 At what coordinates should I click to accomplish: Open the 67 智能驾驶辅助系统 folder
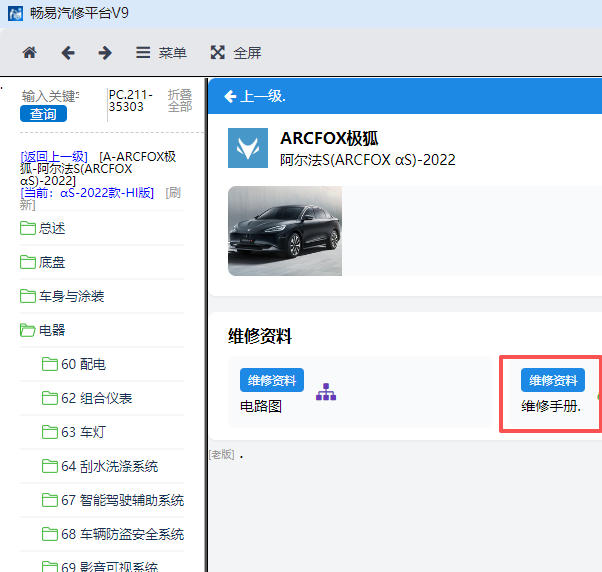coord(113,500)
